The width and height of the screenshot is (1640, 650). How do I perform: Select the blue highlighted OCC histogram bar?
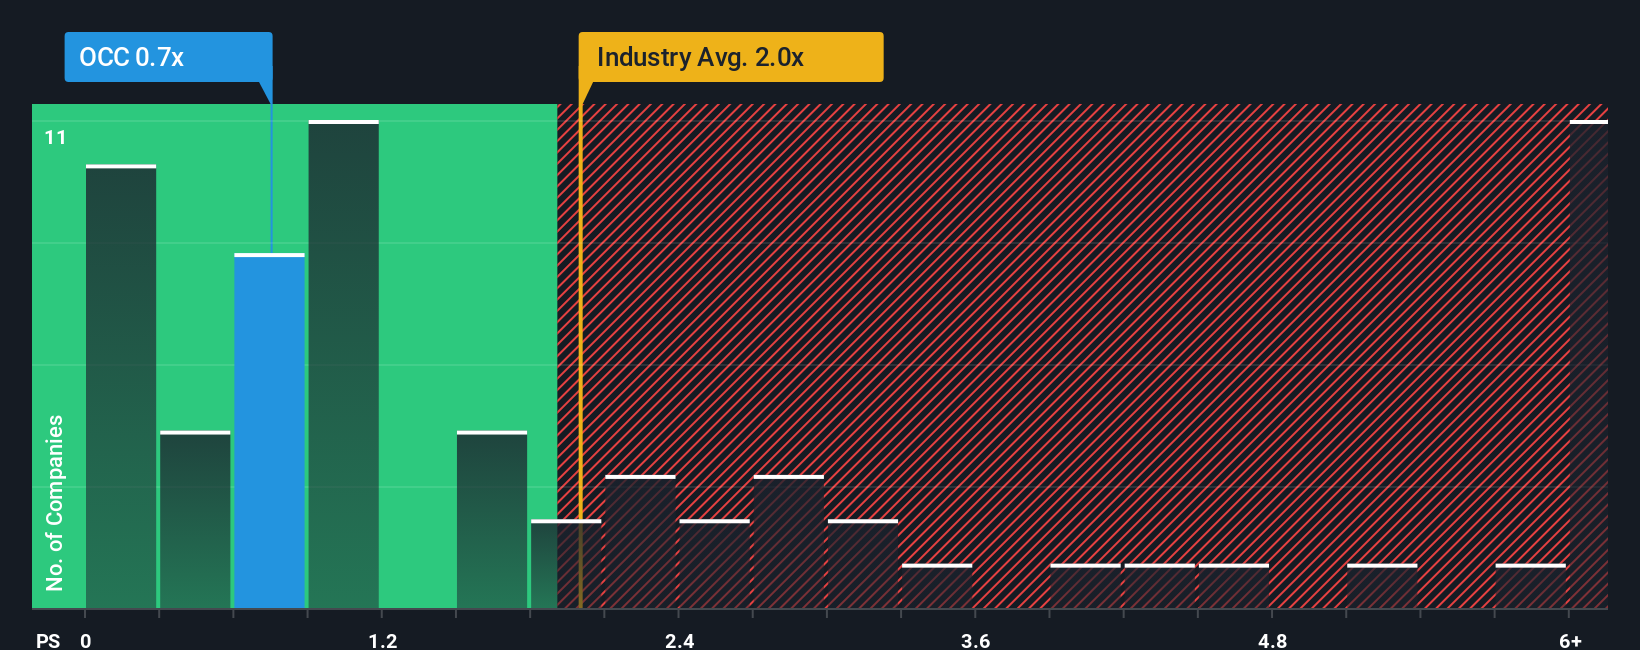tap(269, 431)
